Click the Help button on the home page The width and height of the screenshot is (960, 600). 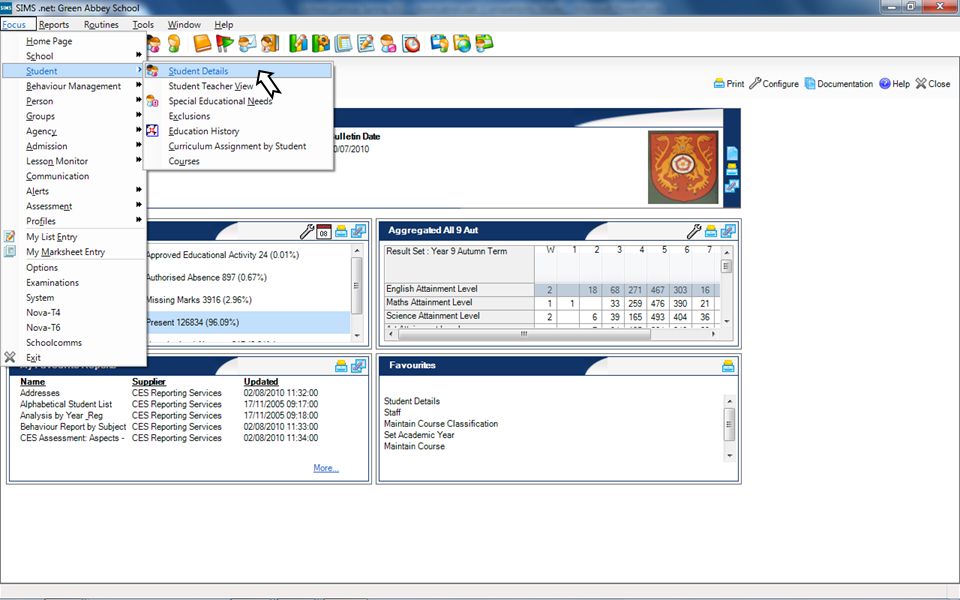point(894,84)
